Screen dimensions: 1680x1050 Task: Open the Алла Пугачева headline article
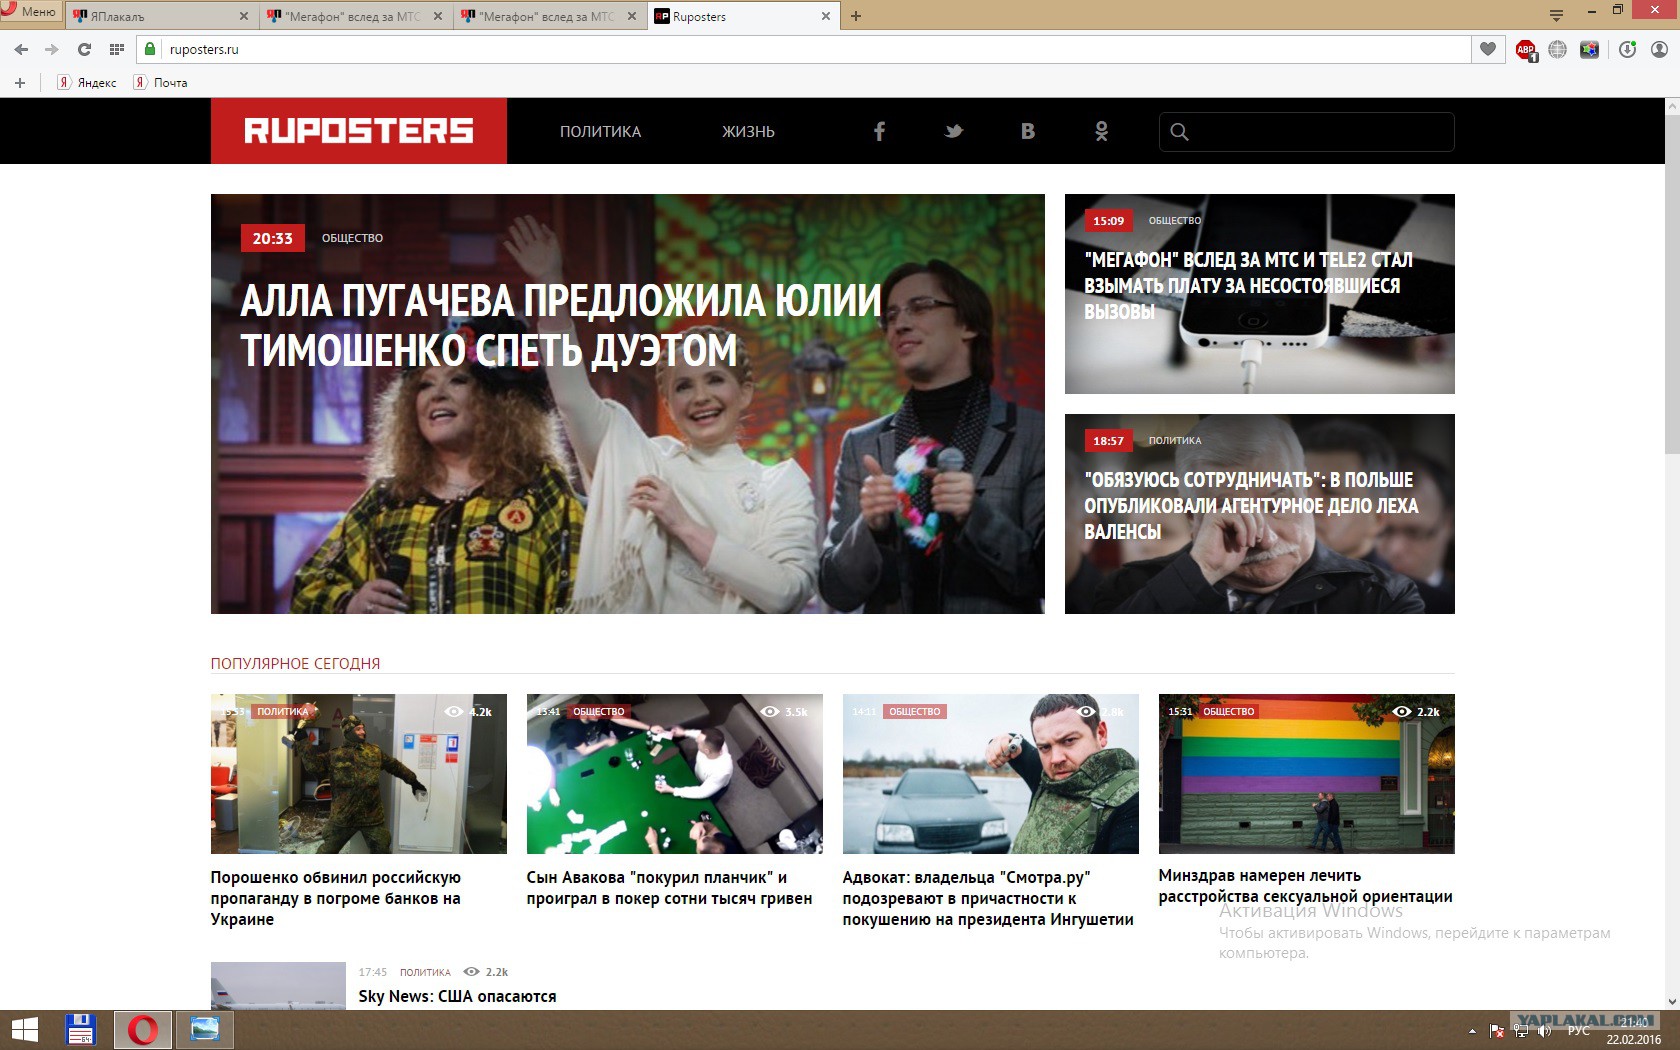point(561,326)
